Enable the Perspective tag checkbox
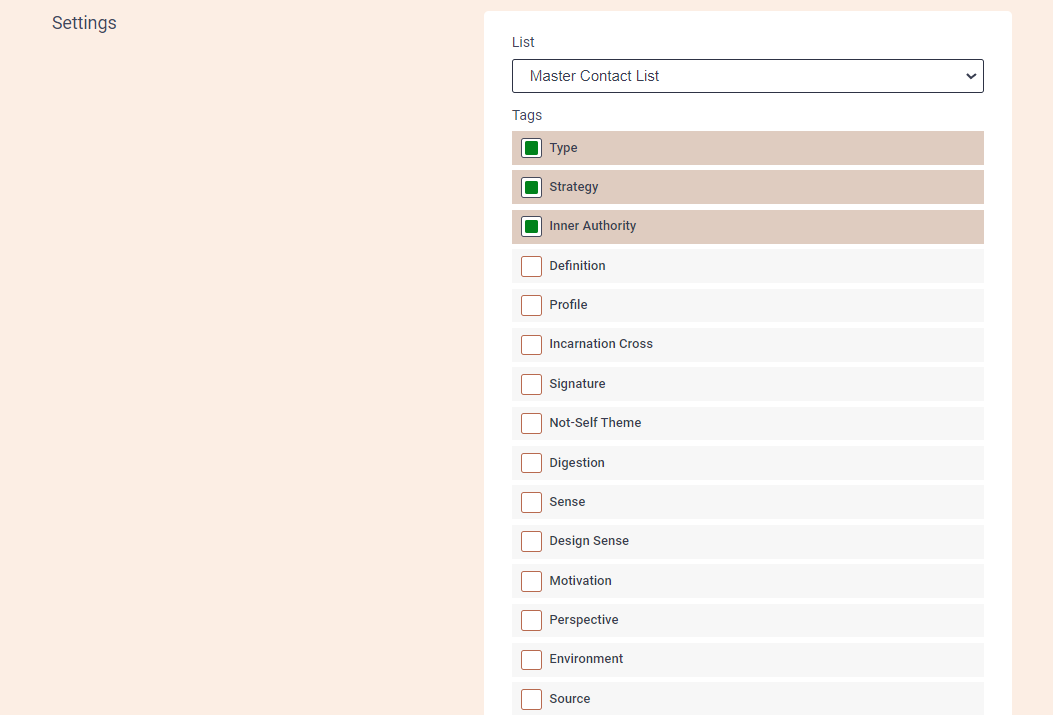 531,620
